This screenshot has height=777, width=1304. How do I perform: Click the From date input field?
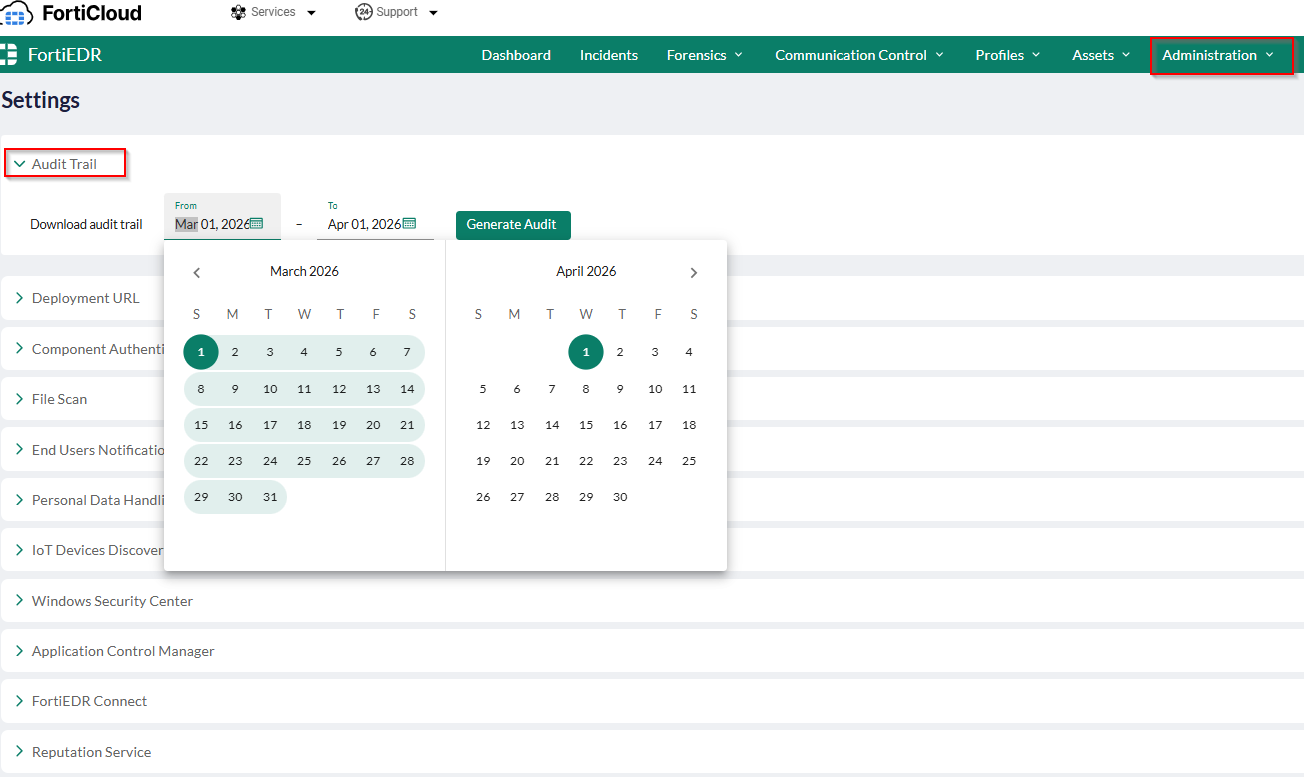point(222,217)
